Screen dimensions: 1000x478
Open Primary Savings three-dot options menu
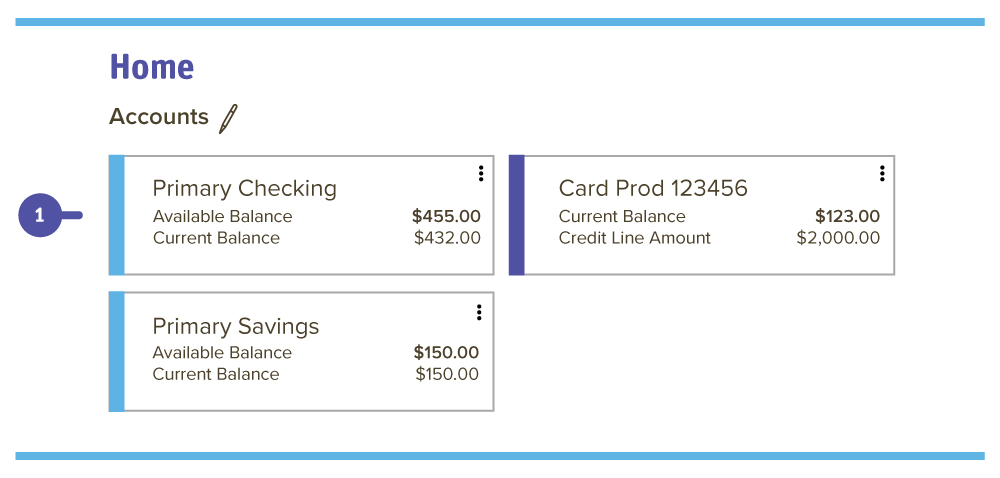[x=479, y=312]
